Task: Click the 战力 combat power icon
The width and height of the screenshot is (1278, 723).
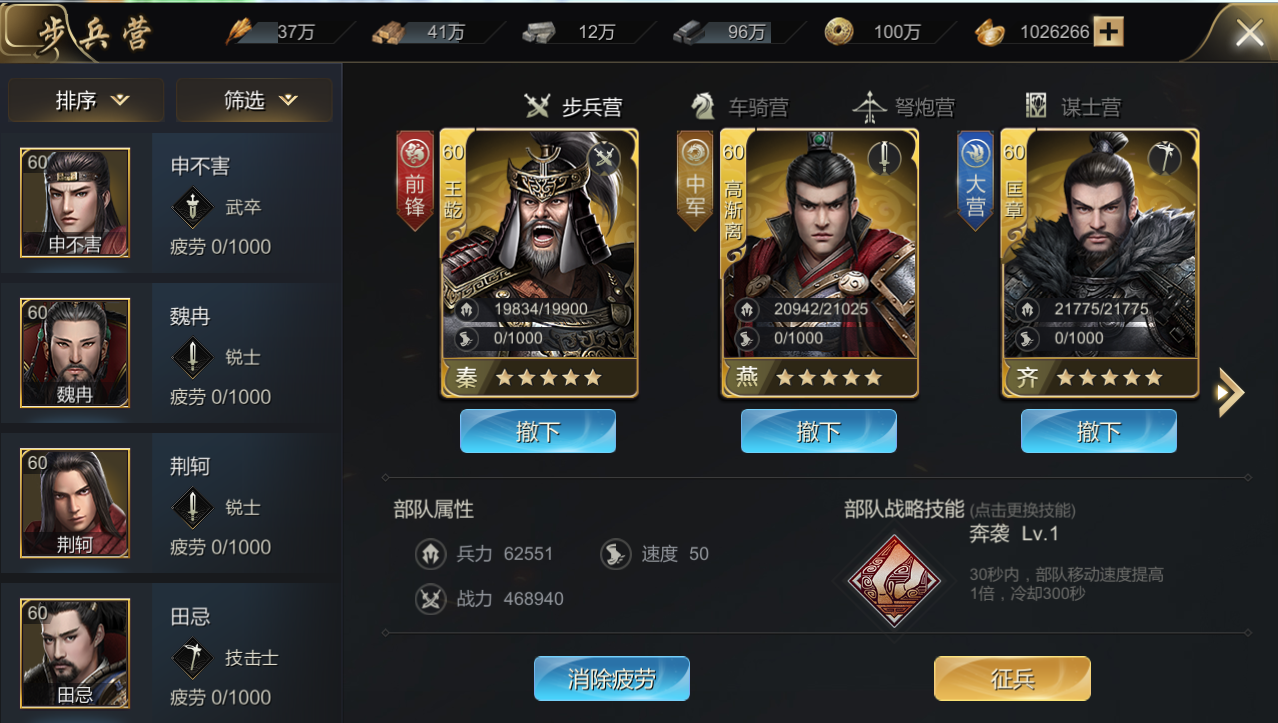Action: pyautogui.click(x=430, y=599)
